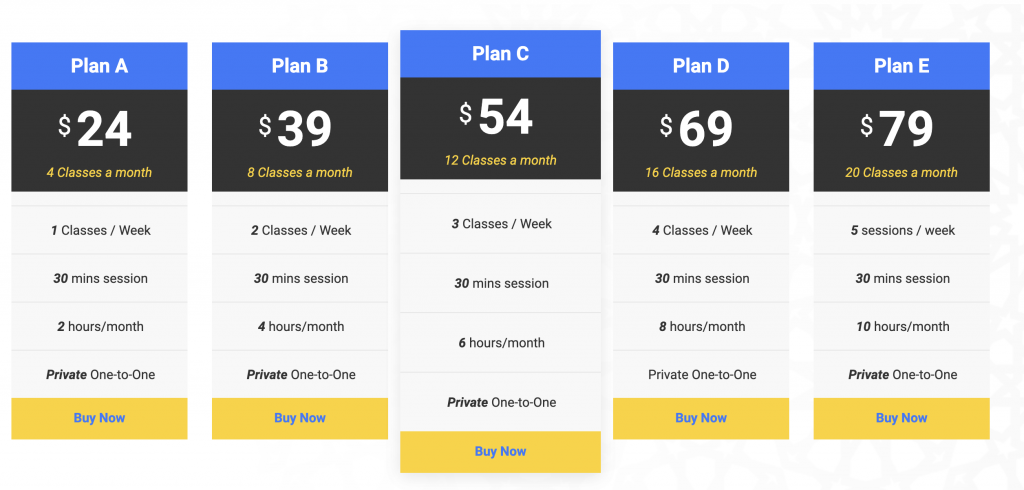This screenshot has width=1024, height=490.
Task: Select the Plan E header
Action: click(901, 66)
